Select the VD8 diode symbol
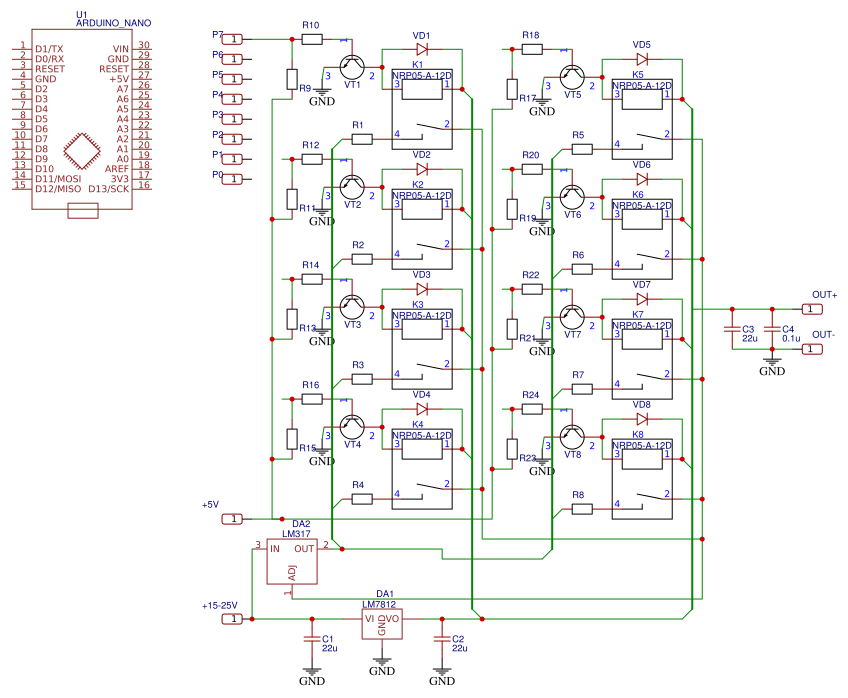Viewport: 848px width, 698px height. 641,419
